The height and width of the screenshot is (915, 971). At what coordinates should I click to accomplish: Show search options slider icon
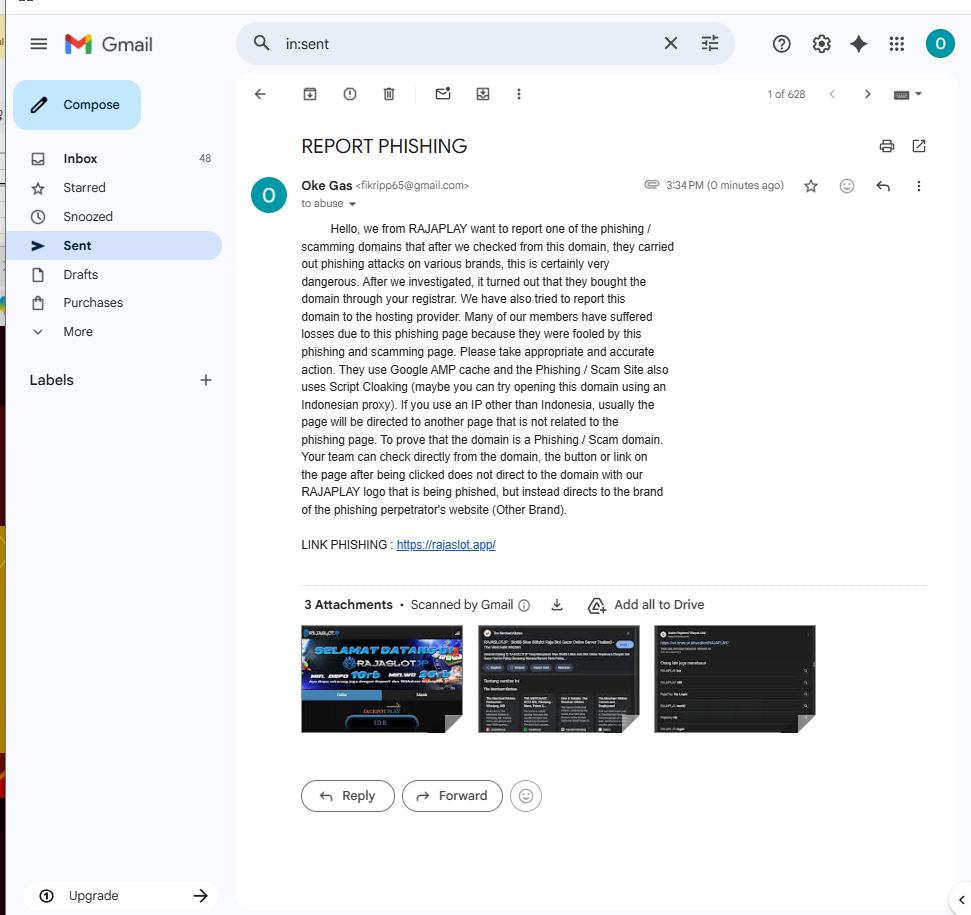pos(710,43)
